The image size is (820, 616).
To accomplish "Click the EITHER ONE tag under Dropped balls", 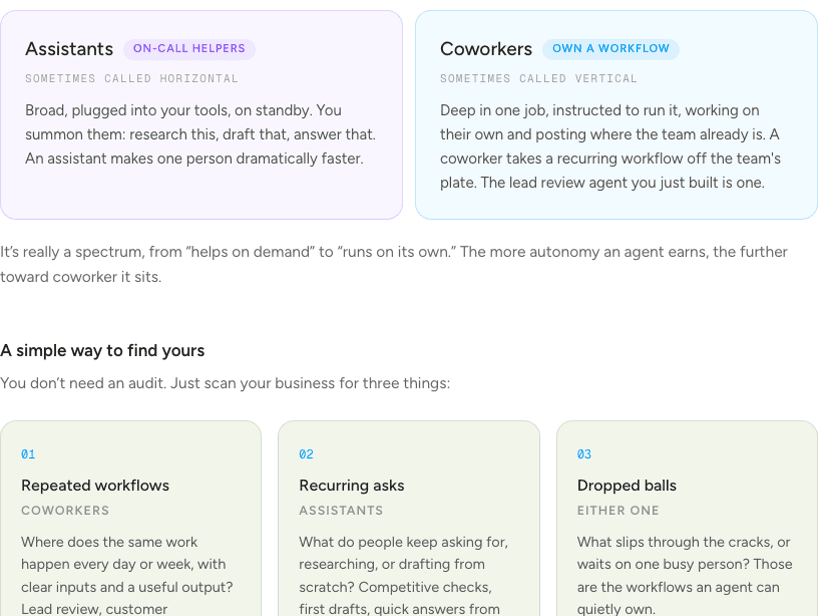I will 618,510.
